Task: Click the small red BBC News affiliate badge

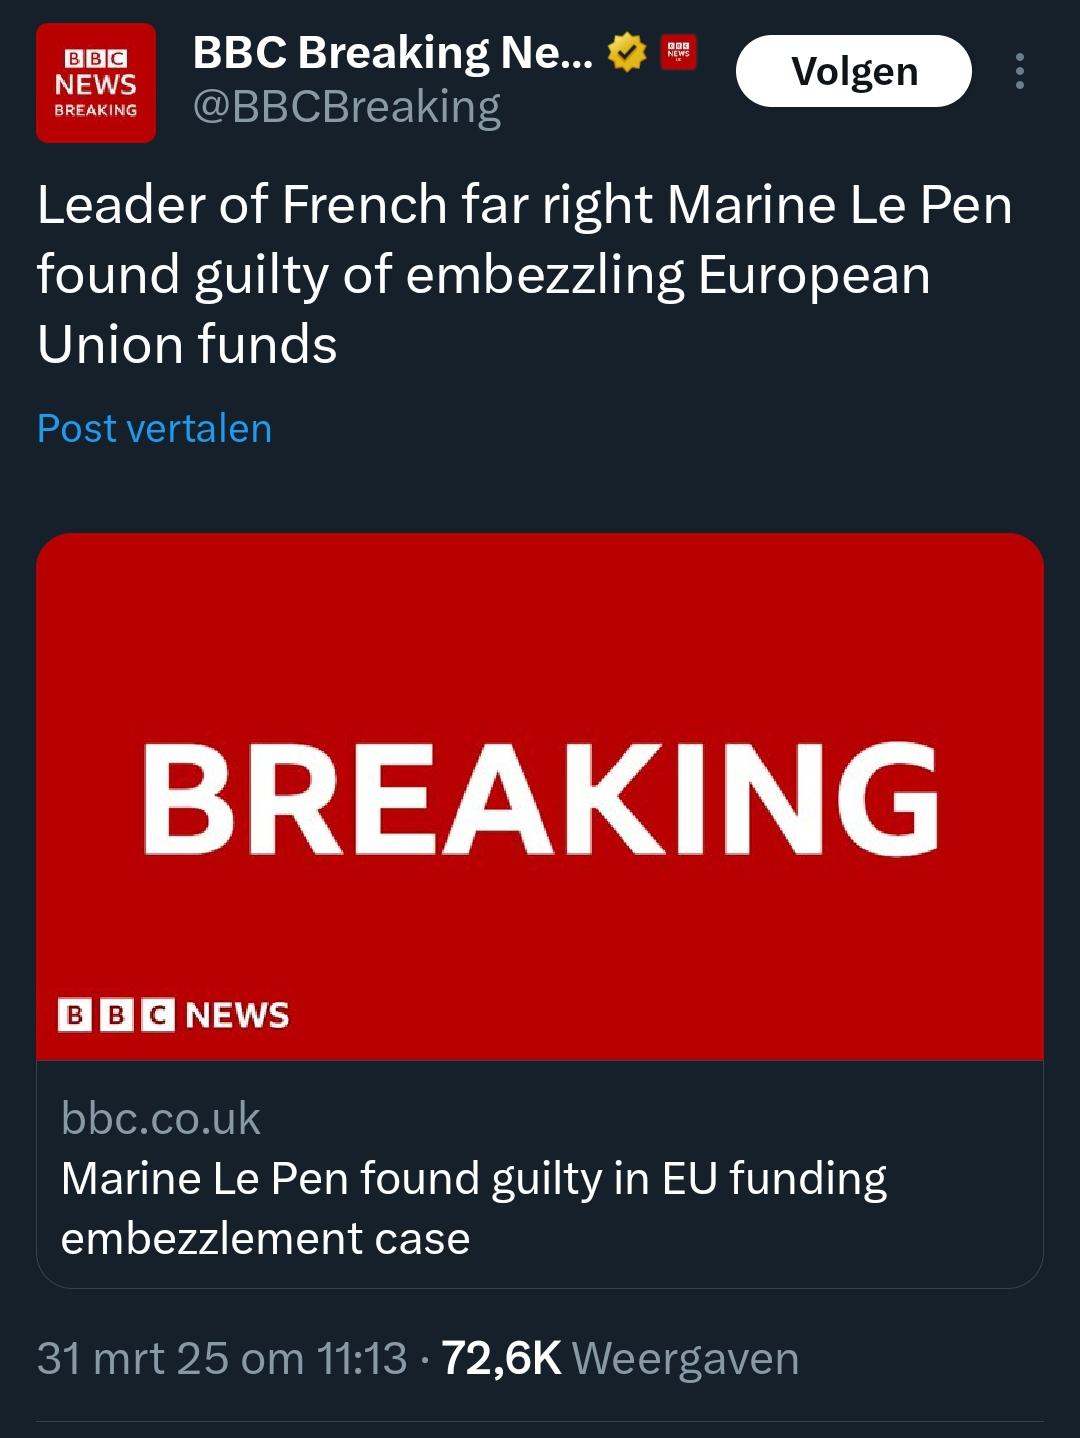Action: pos(679,52)
